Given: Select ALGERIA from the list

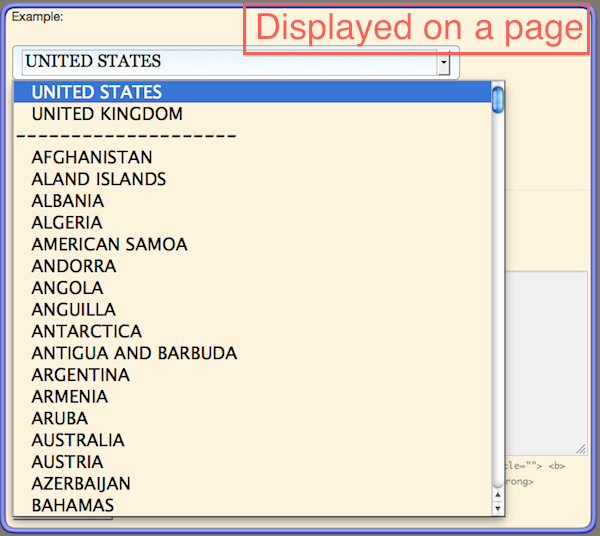Looking at the screenshot, I should point(253,223).
